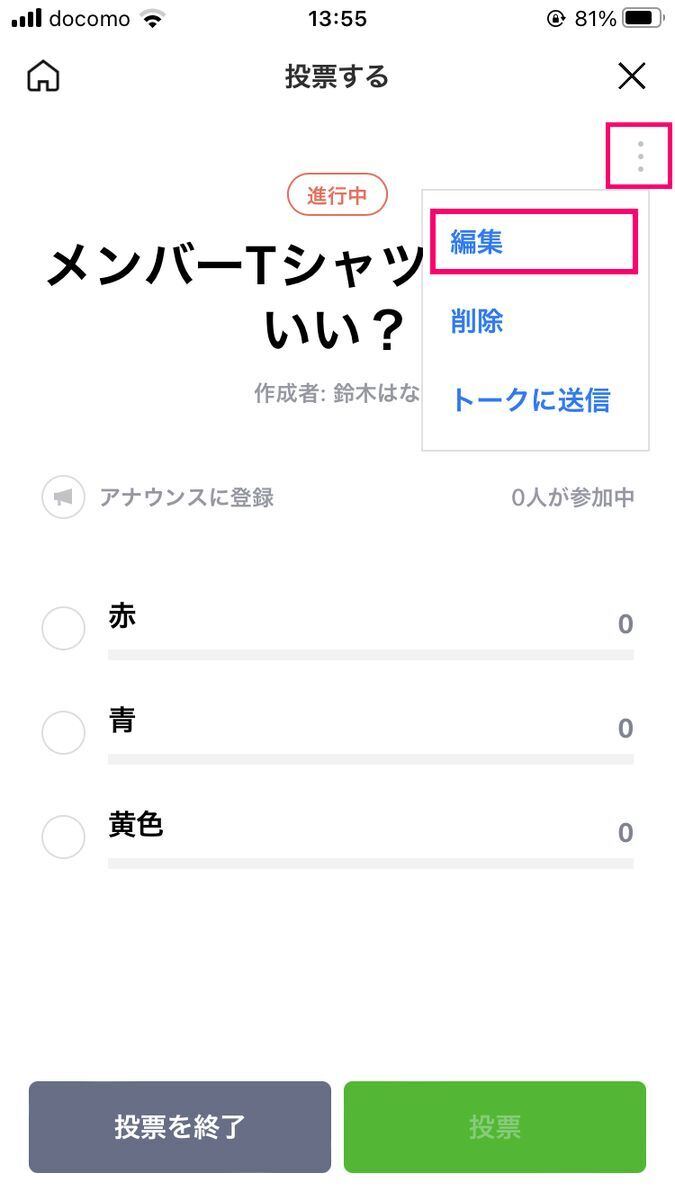Select the 青 poll option radio button
The width and height of the screenshot is (675, 1200).
[x=63, y=732]
